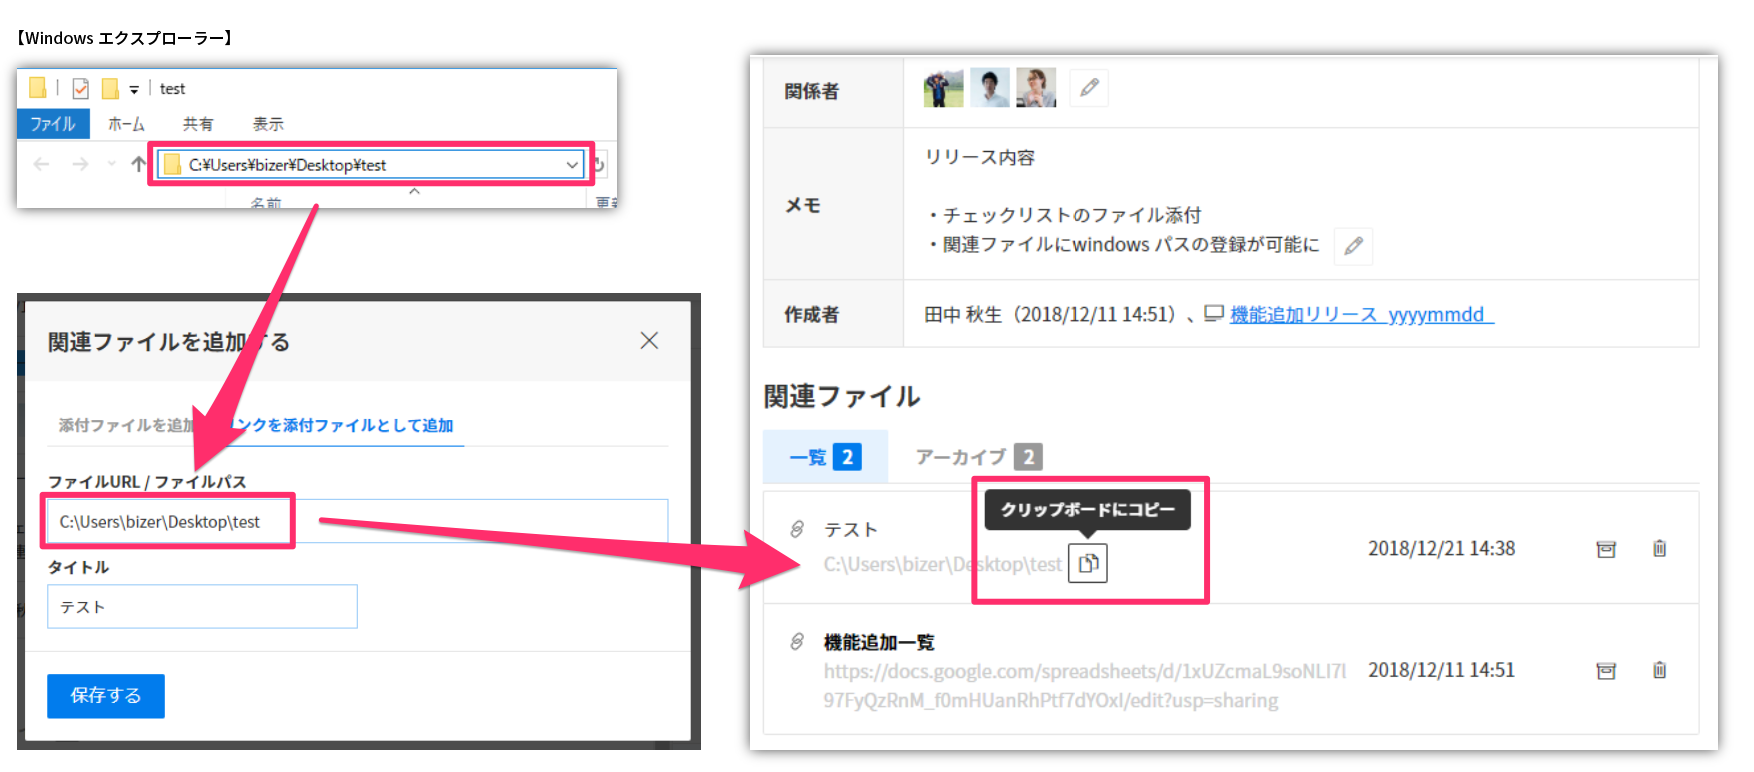Click the link icon beside 機能追加一覧
The image size is (1754, 772).
pyautogui.click(x=797, y=642)
